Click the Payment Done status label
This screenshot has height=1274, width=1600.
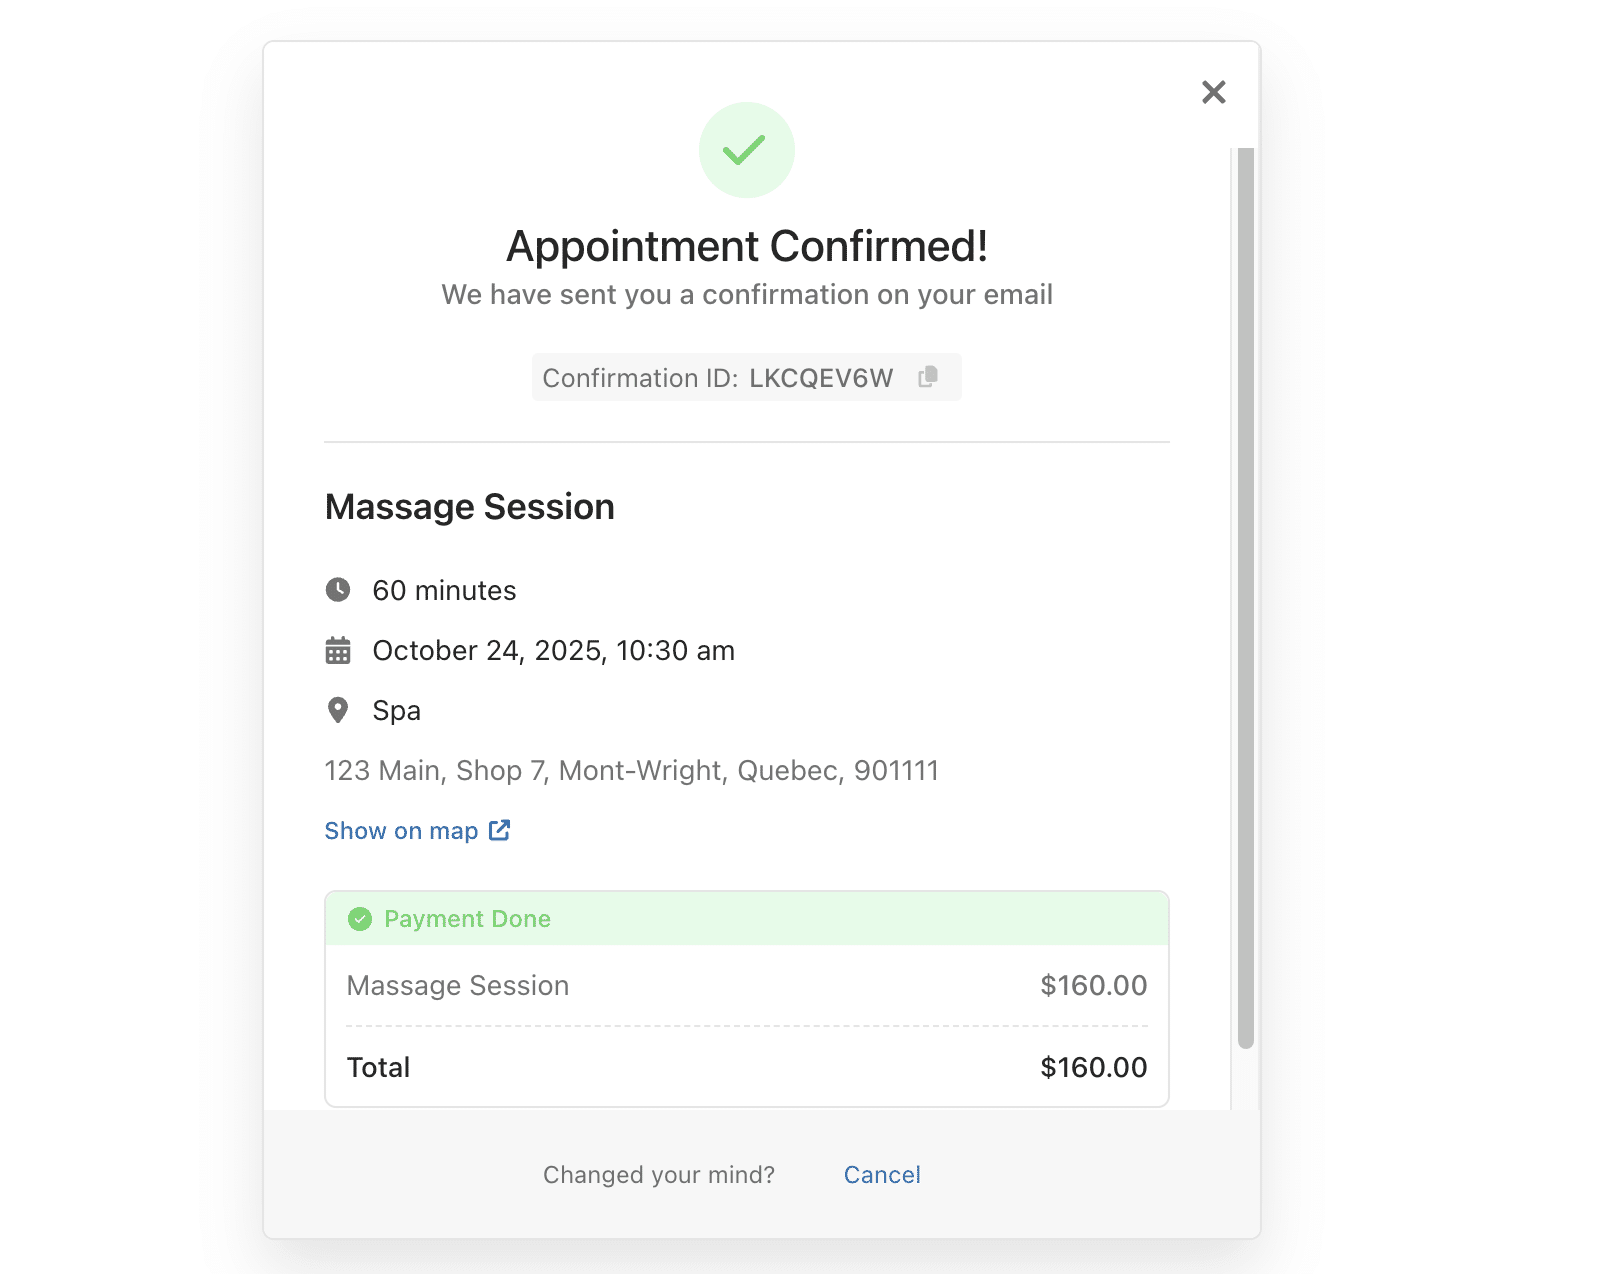click(467, 919)
